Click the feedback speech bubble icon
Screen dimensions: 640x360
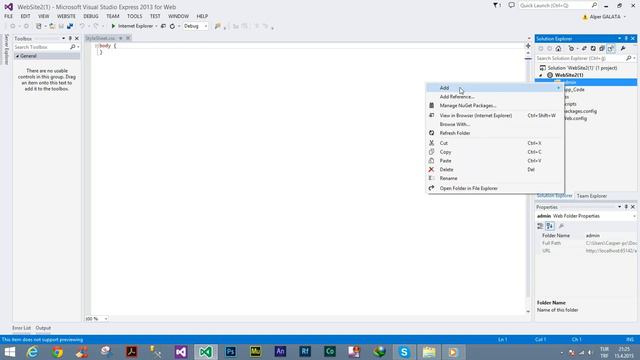[511, 5]
